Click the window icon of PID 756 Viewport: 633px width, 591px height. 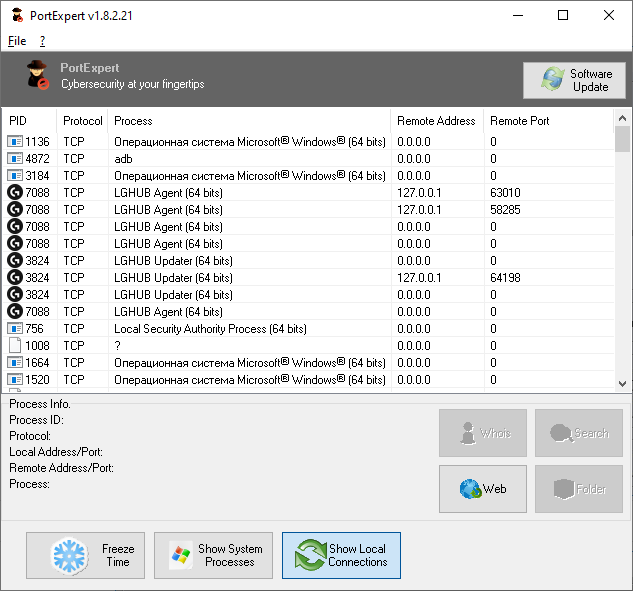coord(15,329)
